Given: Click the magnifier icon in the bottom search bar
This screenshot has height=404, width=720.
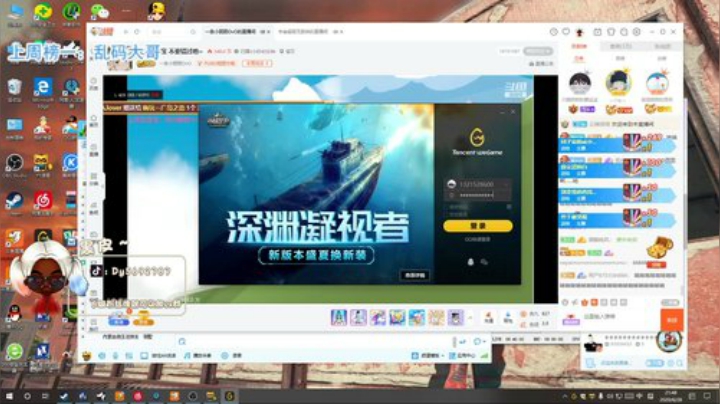Looking at the screenshot, I should pos(182,342).
